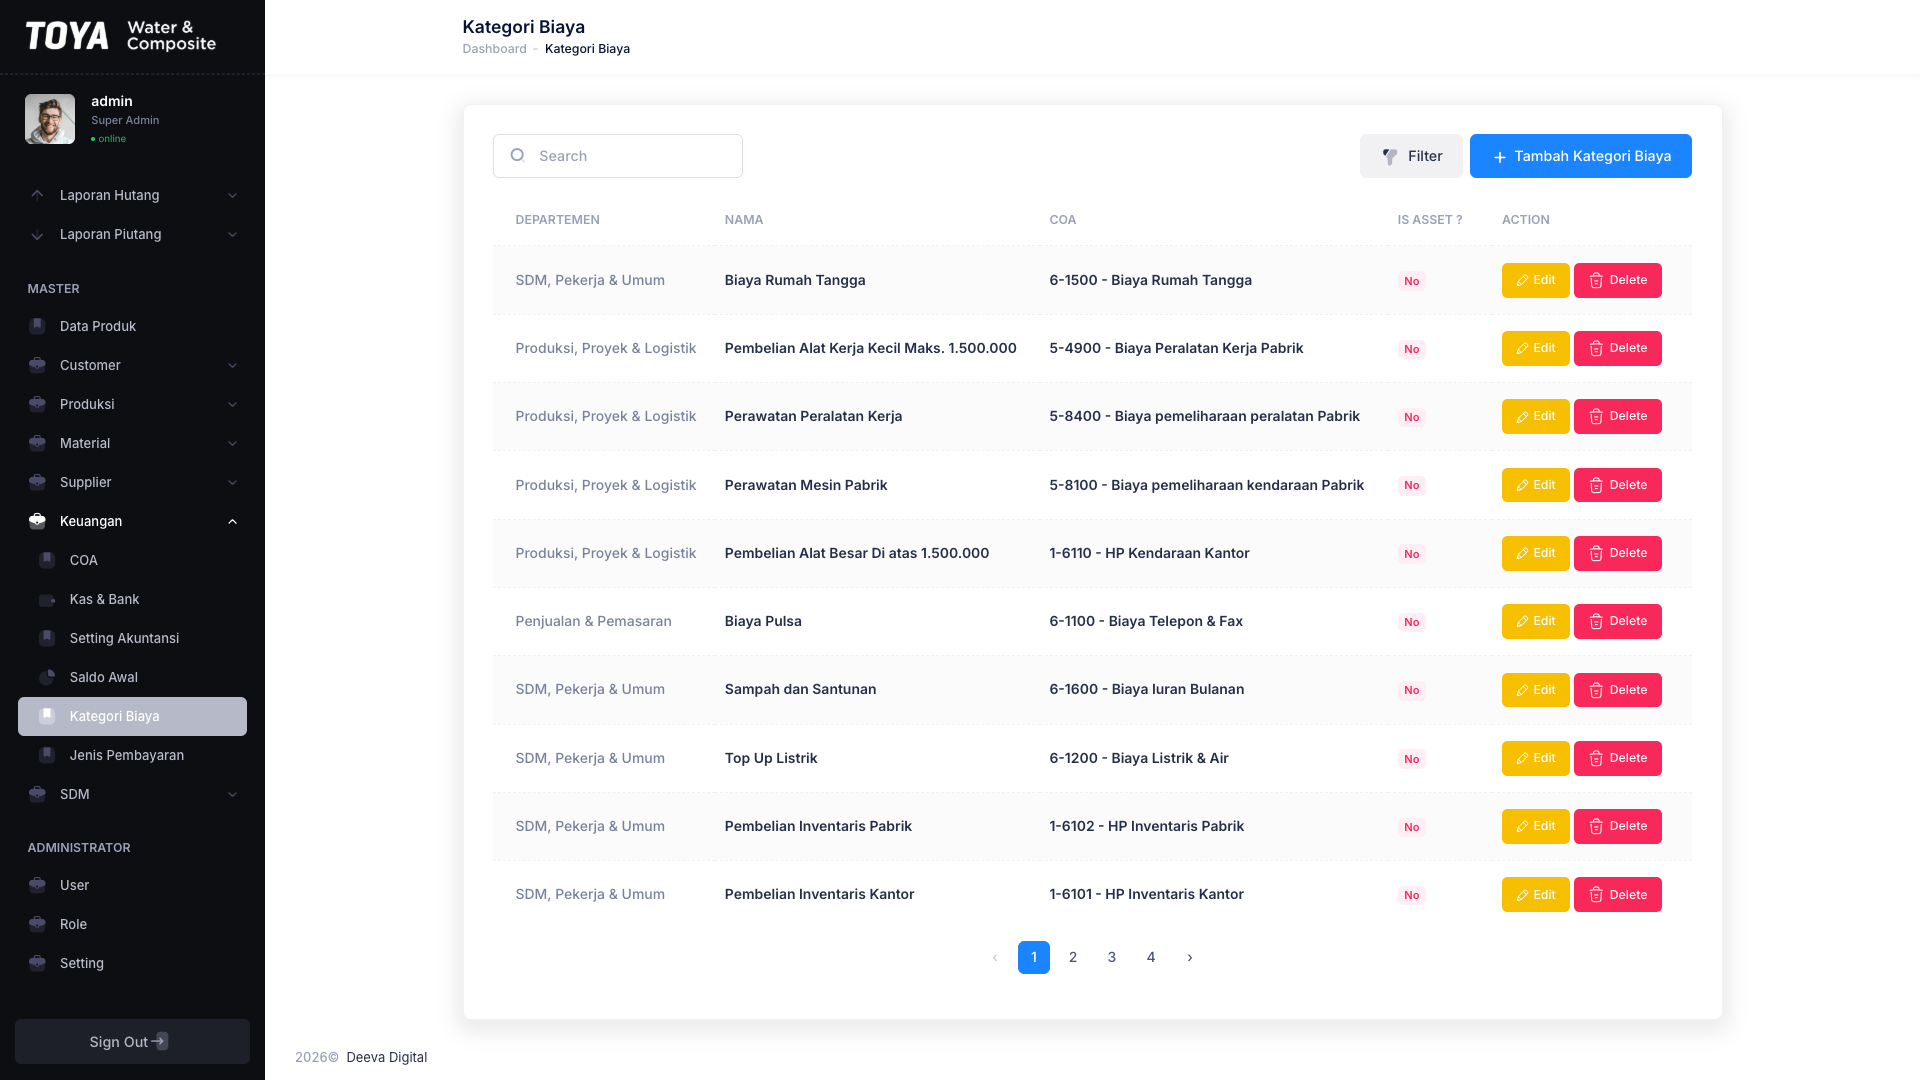This screenshot has height=1080, width=1920.
Task: Click the search magnifier icon
Action: (x=517, y=155)
